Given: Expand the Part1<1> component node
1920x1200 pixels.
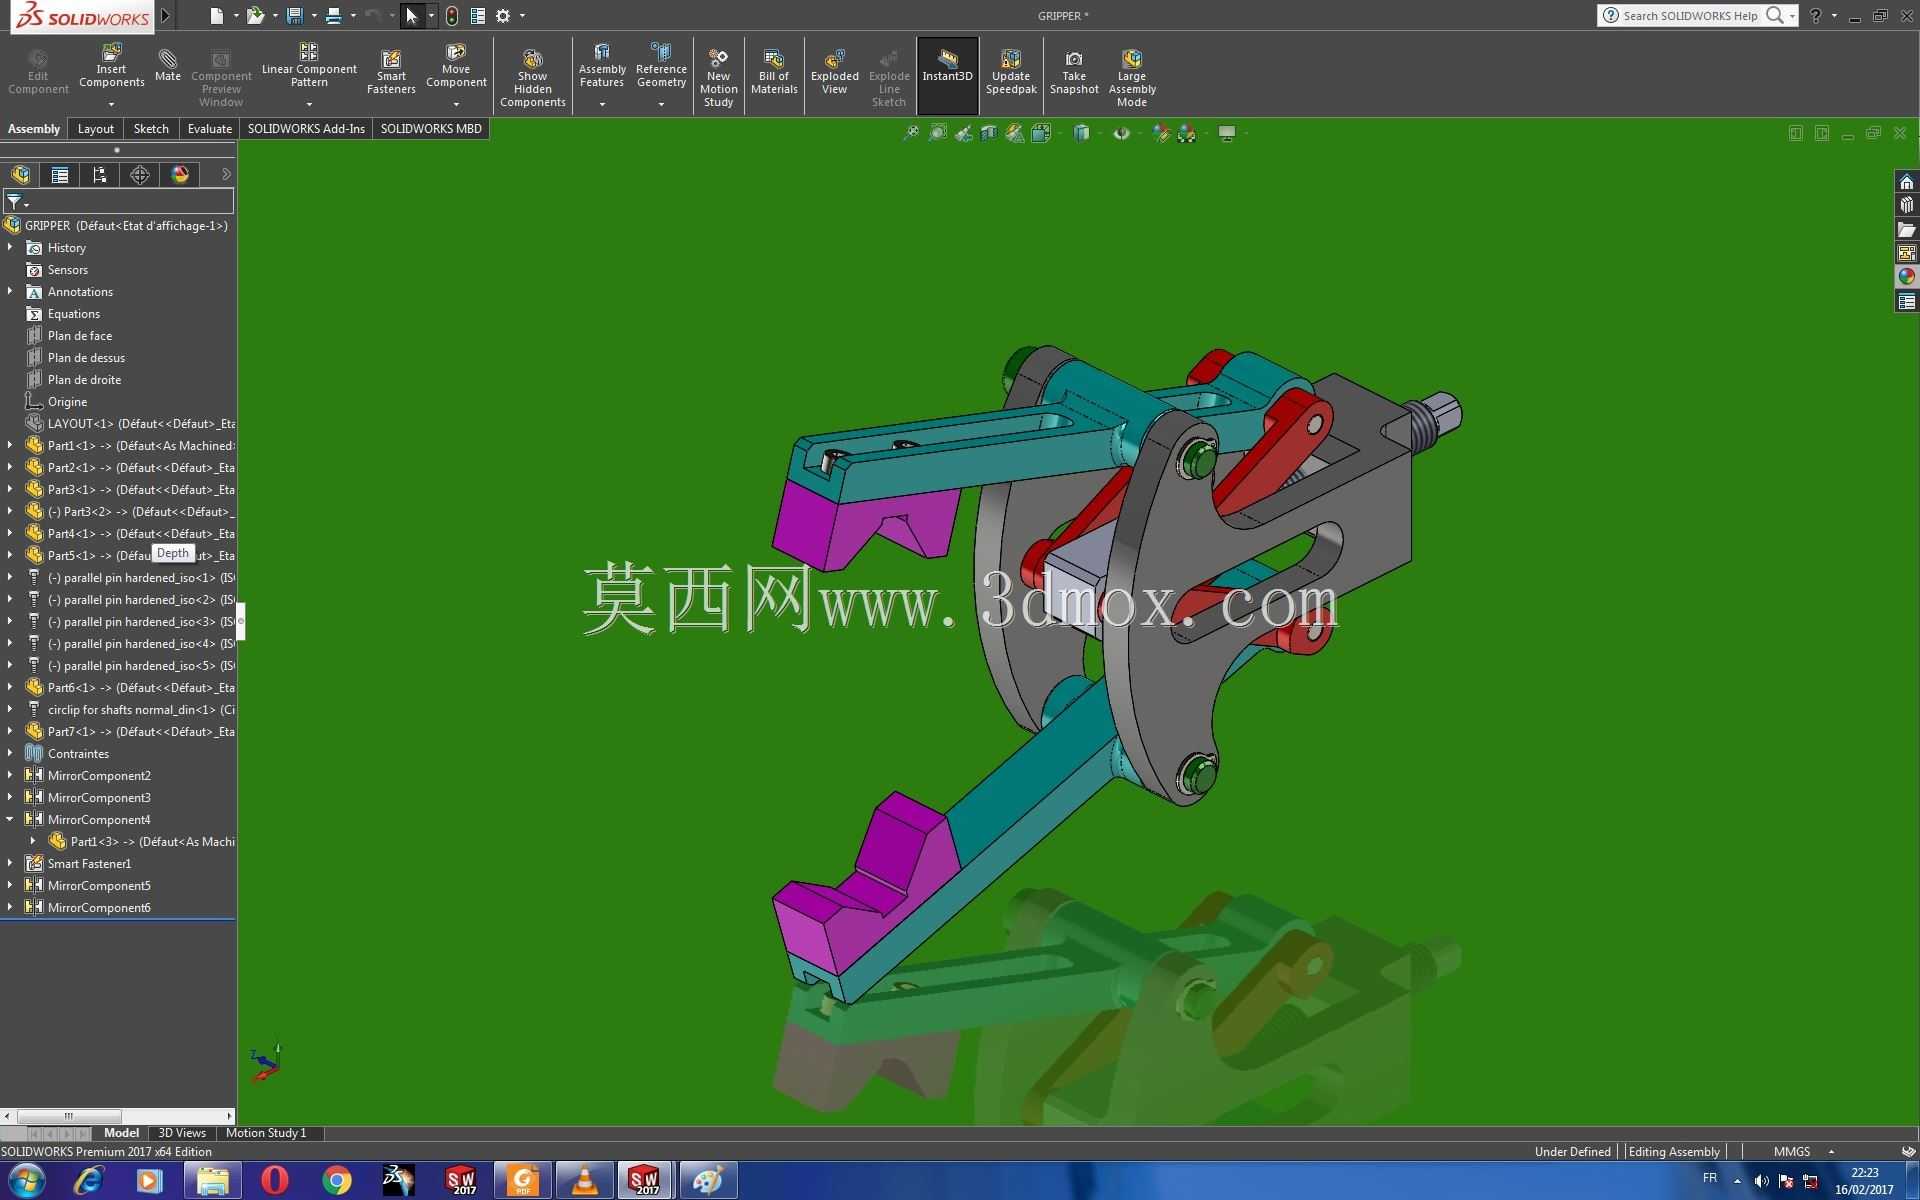Looking at the screenshot, I should coord(10,445).
